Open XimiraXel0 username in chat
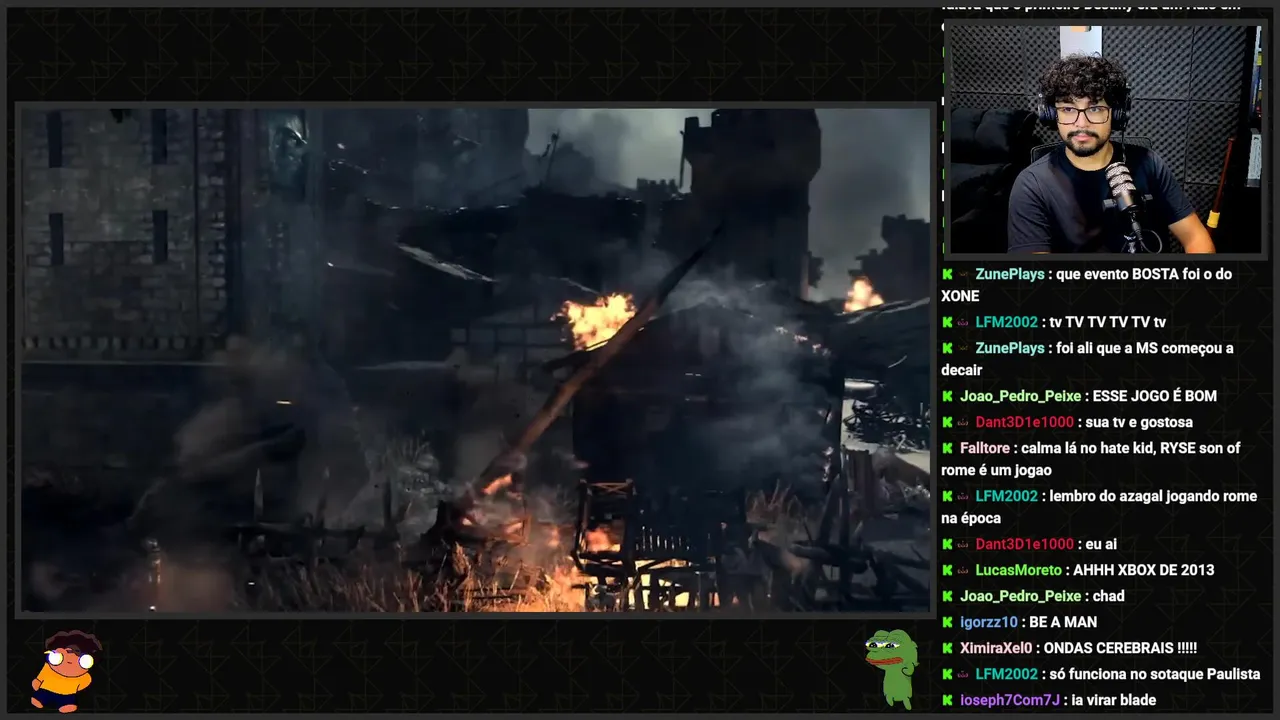The height and width of the screenshot is (720, 1280). [x=996, y=648]
